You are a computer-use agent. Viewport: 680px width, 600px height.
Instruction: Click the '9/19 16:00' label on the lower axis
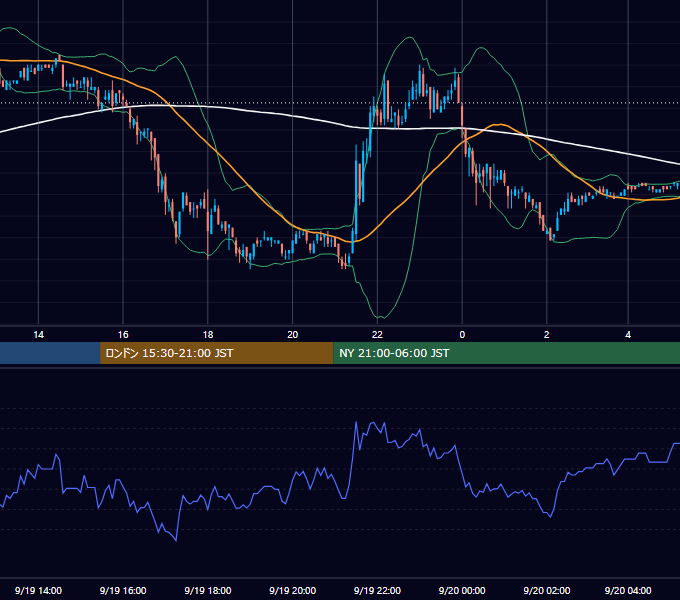pyautogui.click(x=123, y=590)
